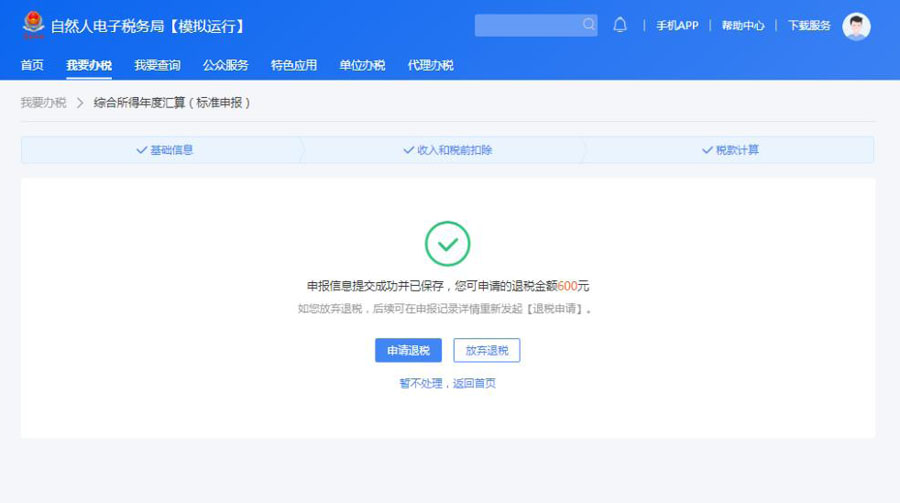
Task: Click the 申请退税 button
Action: point(408,350)
